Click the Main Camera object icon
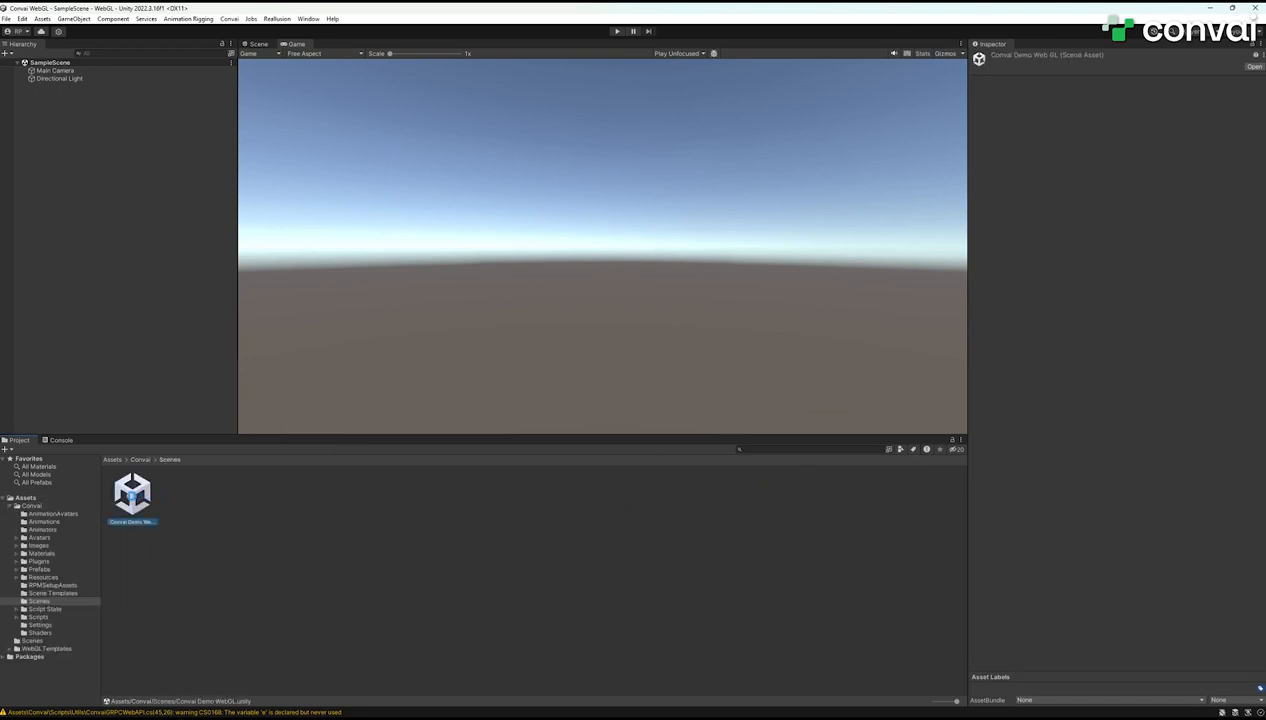 [x=32, y=71]
